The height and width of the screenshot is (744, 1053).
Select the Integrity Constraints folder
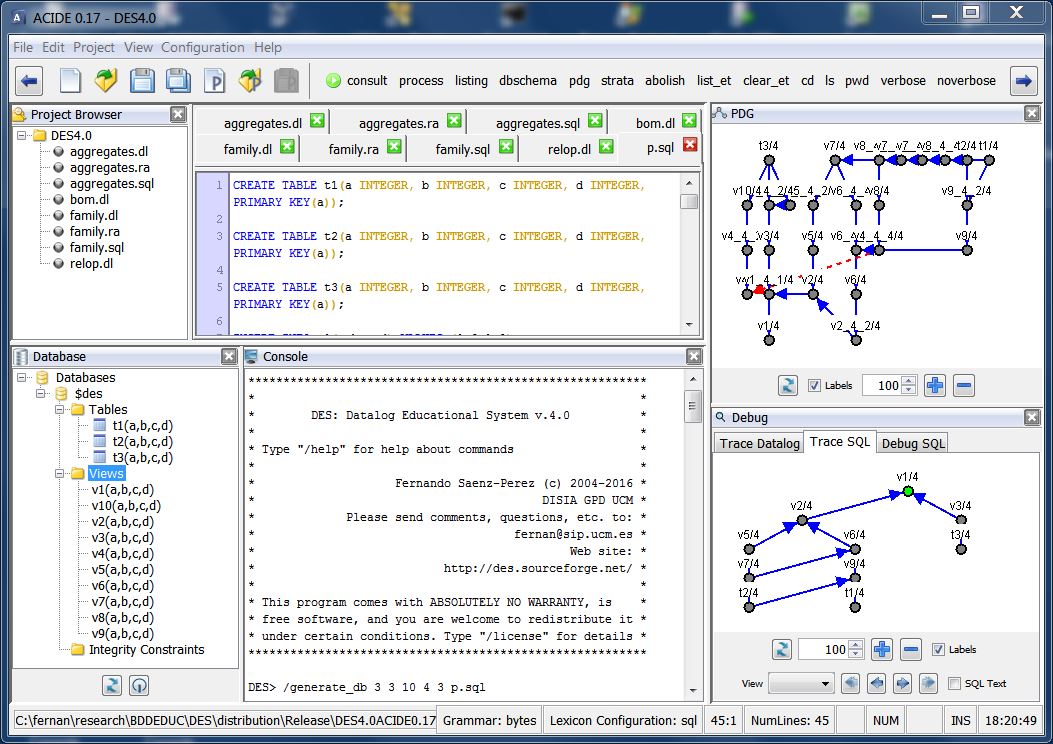(146, 649)
